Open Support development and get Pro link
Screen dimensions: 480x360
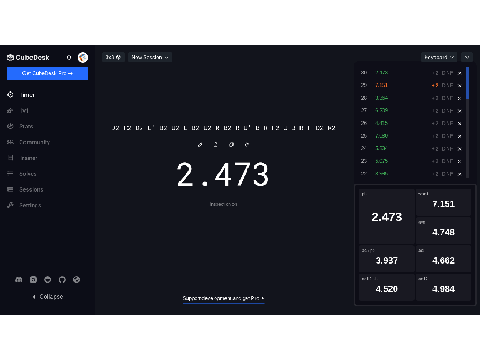pyautogui.click(x=223, y=298)
